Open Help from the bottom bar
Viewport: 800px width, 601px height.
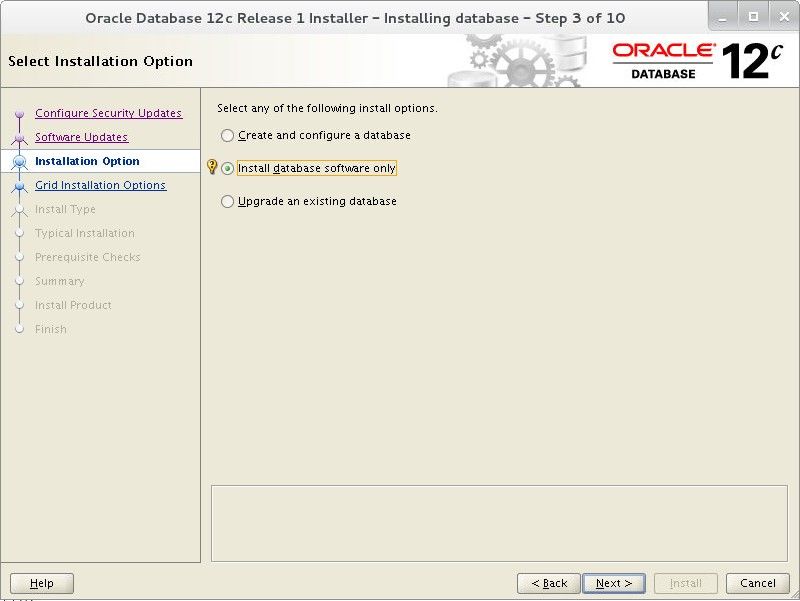pos(42,583)
